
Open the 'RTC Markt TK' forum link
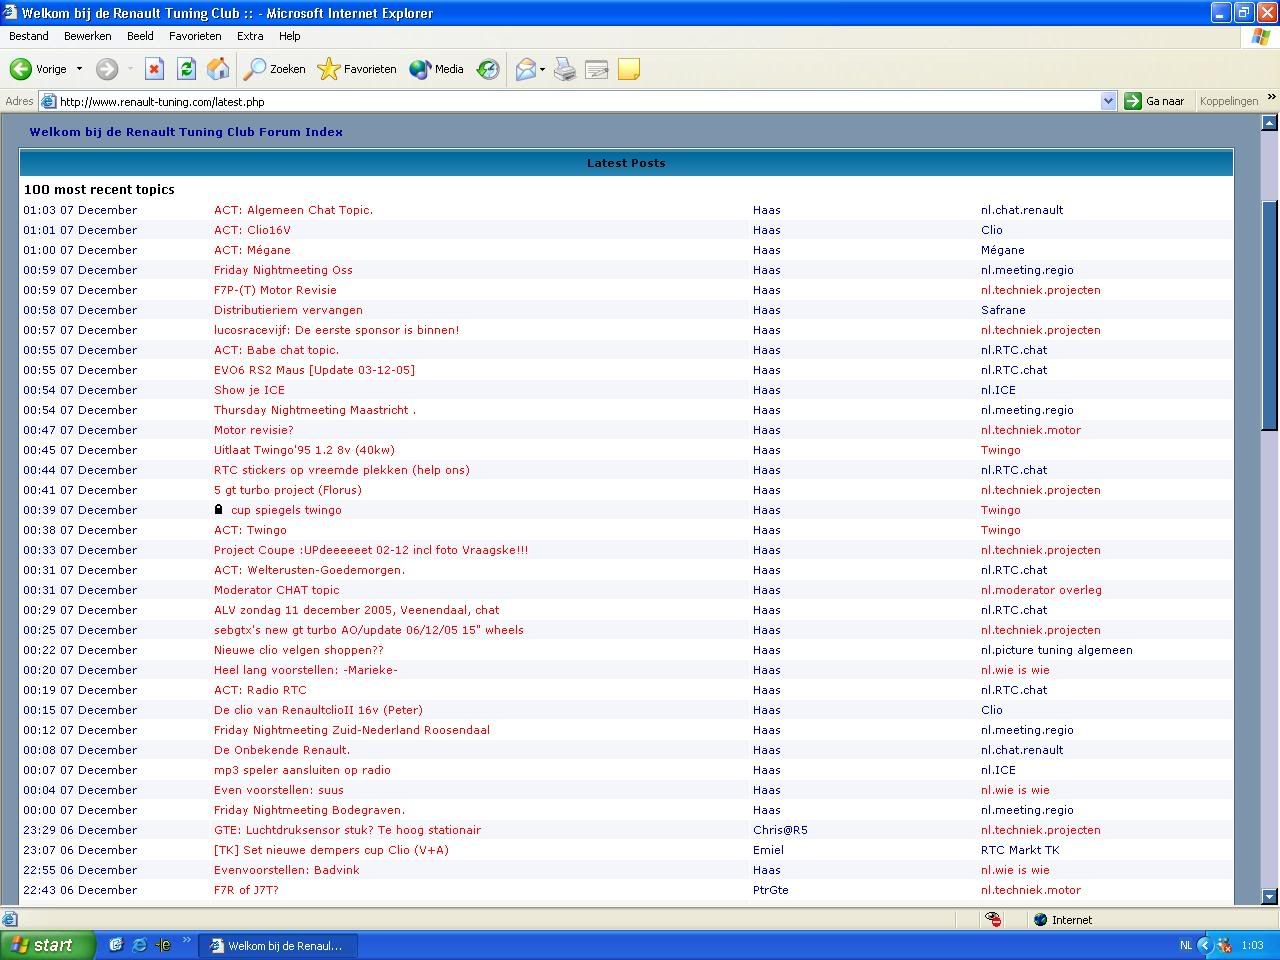1020,850
